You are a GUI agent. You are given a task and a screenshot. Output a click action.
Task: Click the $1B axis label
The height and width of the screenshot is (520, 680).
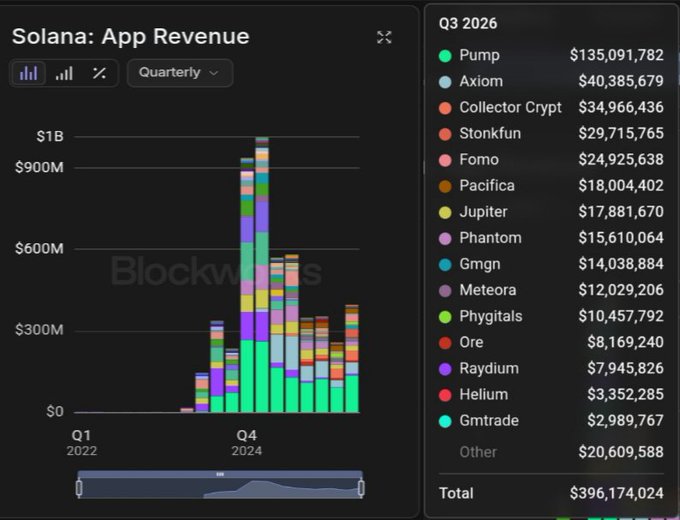(50, 137)
